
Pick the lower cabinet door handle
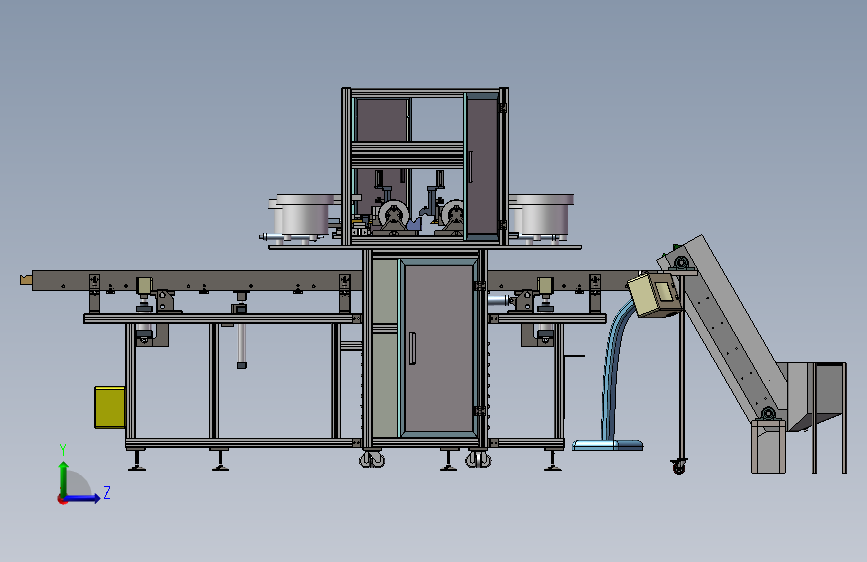[412, 348]
